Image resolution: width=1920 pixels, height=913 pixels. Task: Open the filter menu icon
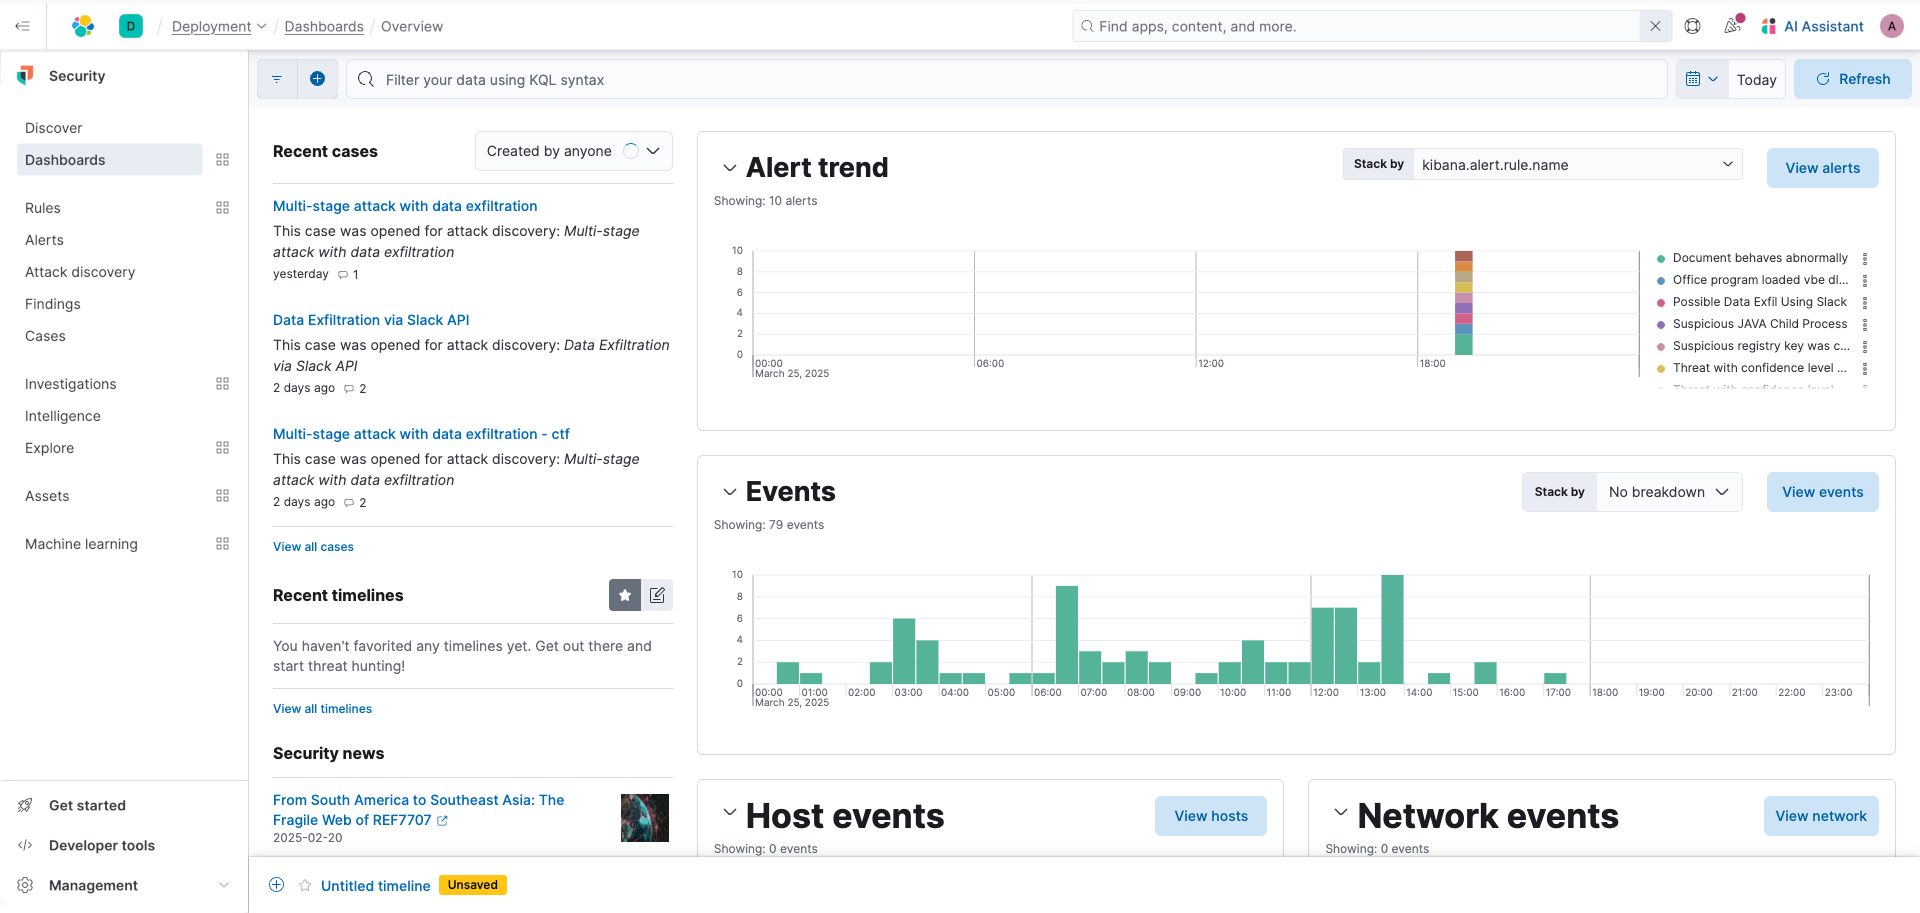tap(277, 79)
